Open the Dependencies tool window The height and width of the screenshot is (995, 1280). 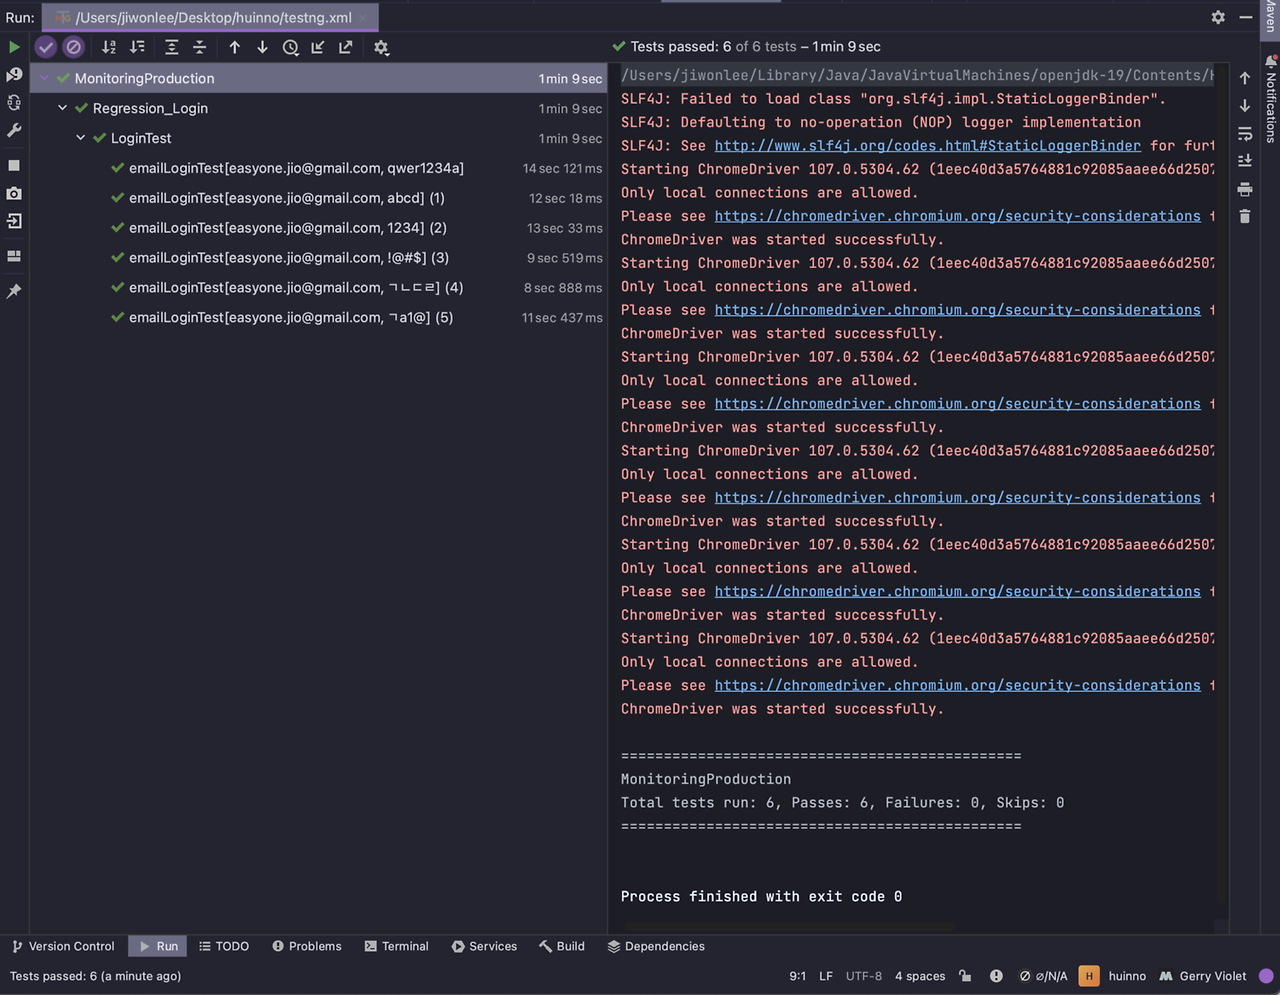pyautogui.click(x=656, y=946)
